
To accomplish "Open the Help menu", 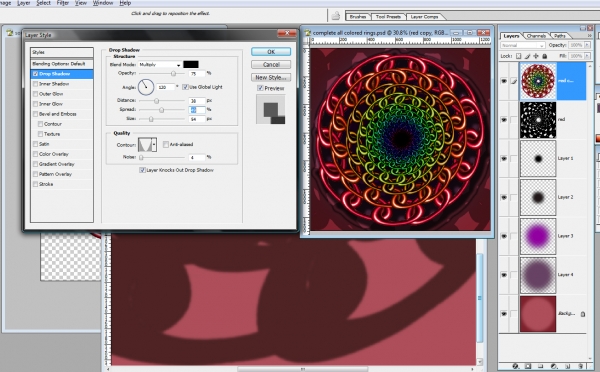I will pyautogui.click(x=125, y=3).
